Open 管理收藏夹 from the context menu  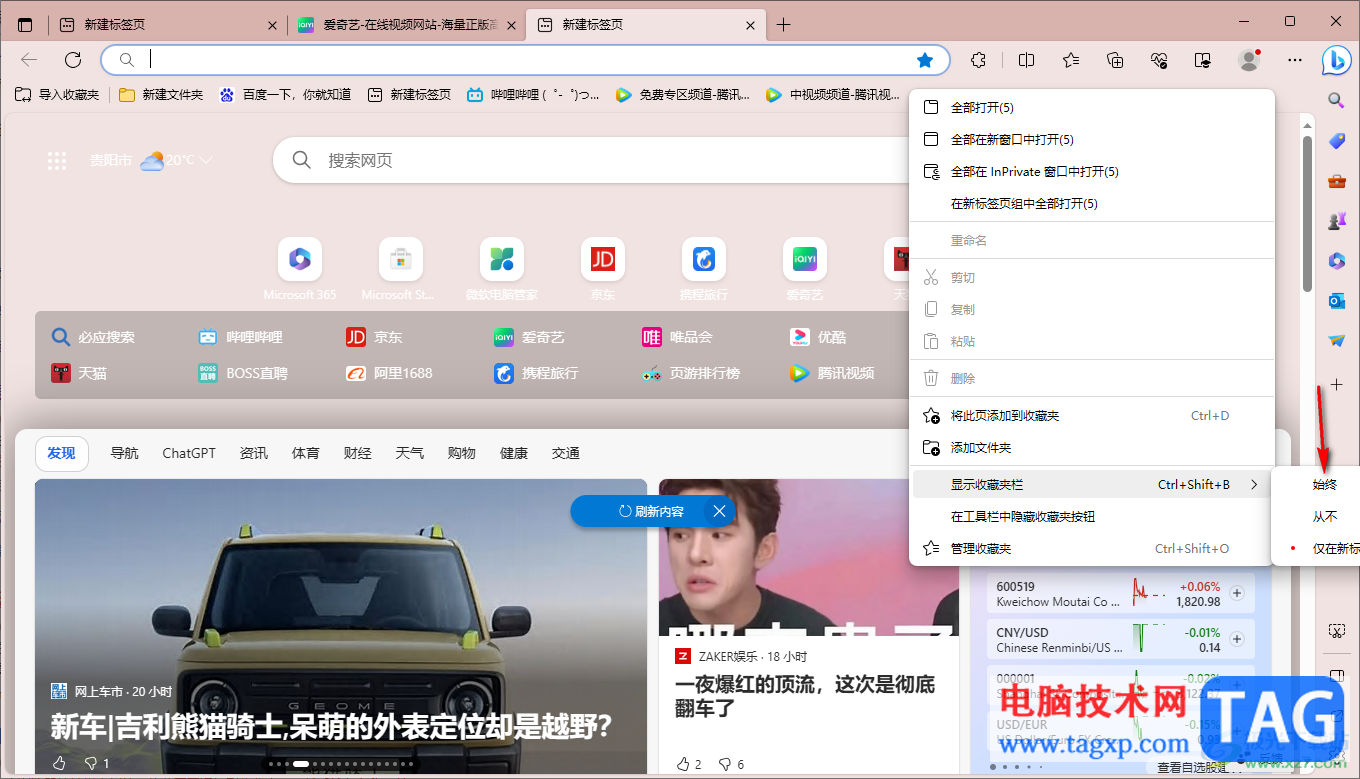coord(1092,549)
